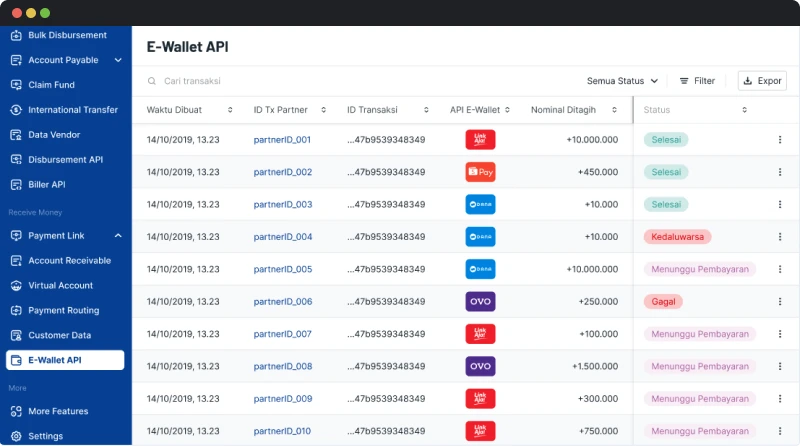The width and height of the screenshot is (800, 446).
Task: Click the E-Wallet API sidebar icon
Action: (x=16, y=360)
